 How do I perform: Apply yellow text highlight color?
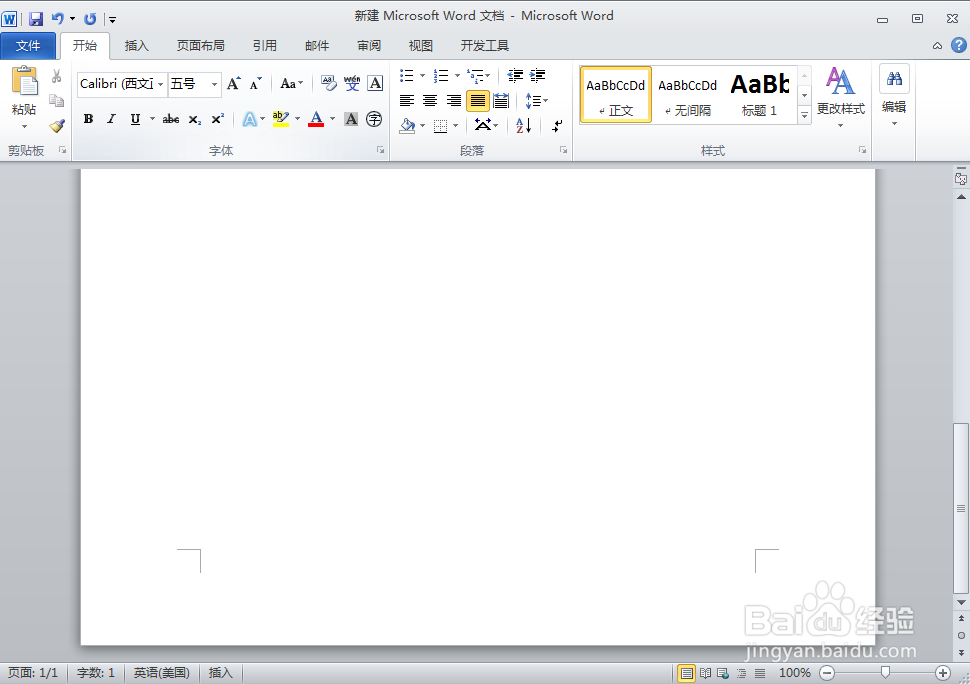click(x=280, y=119)
